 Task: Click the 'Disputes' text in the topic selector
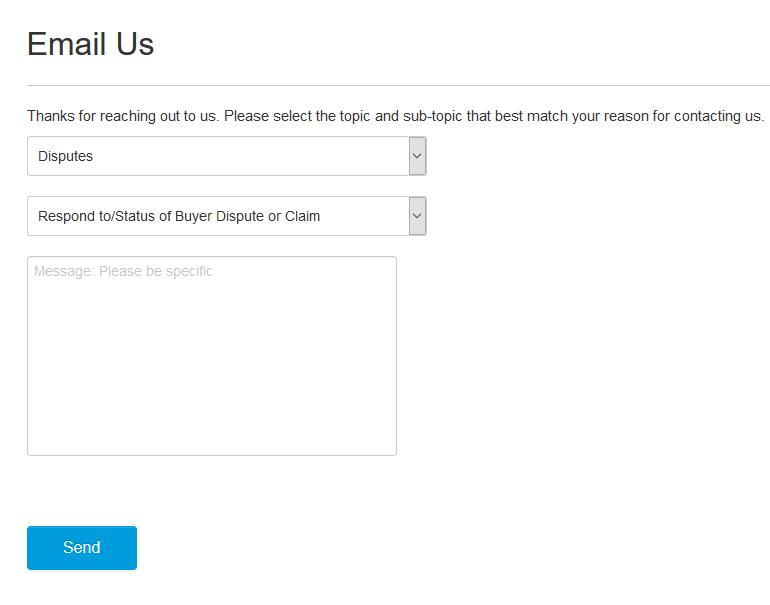[x=65, y=156]
